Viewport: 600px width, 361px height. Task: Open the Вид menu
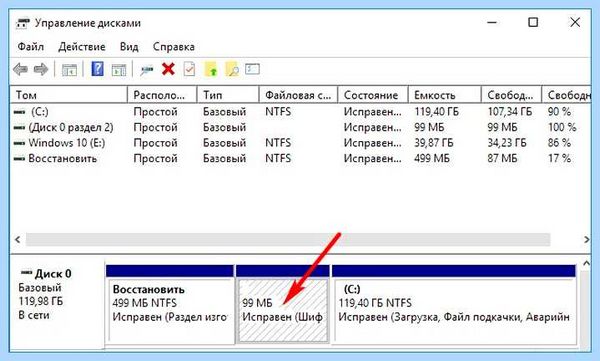pyautogui.click(x=129, y=47)
